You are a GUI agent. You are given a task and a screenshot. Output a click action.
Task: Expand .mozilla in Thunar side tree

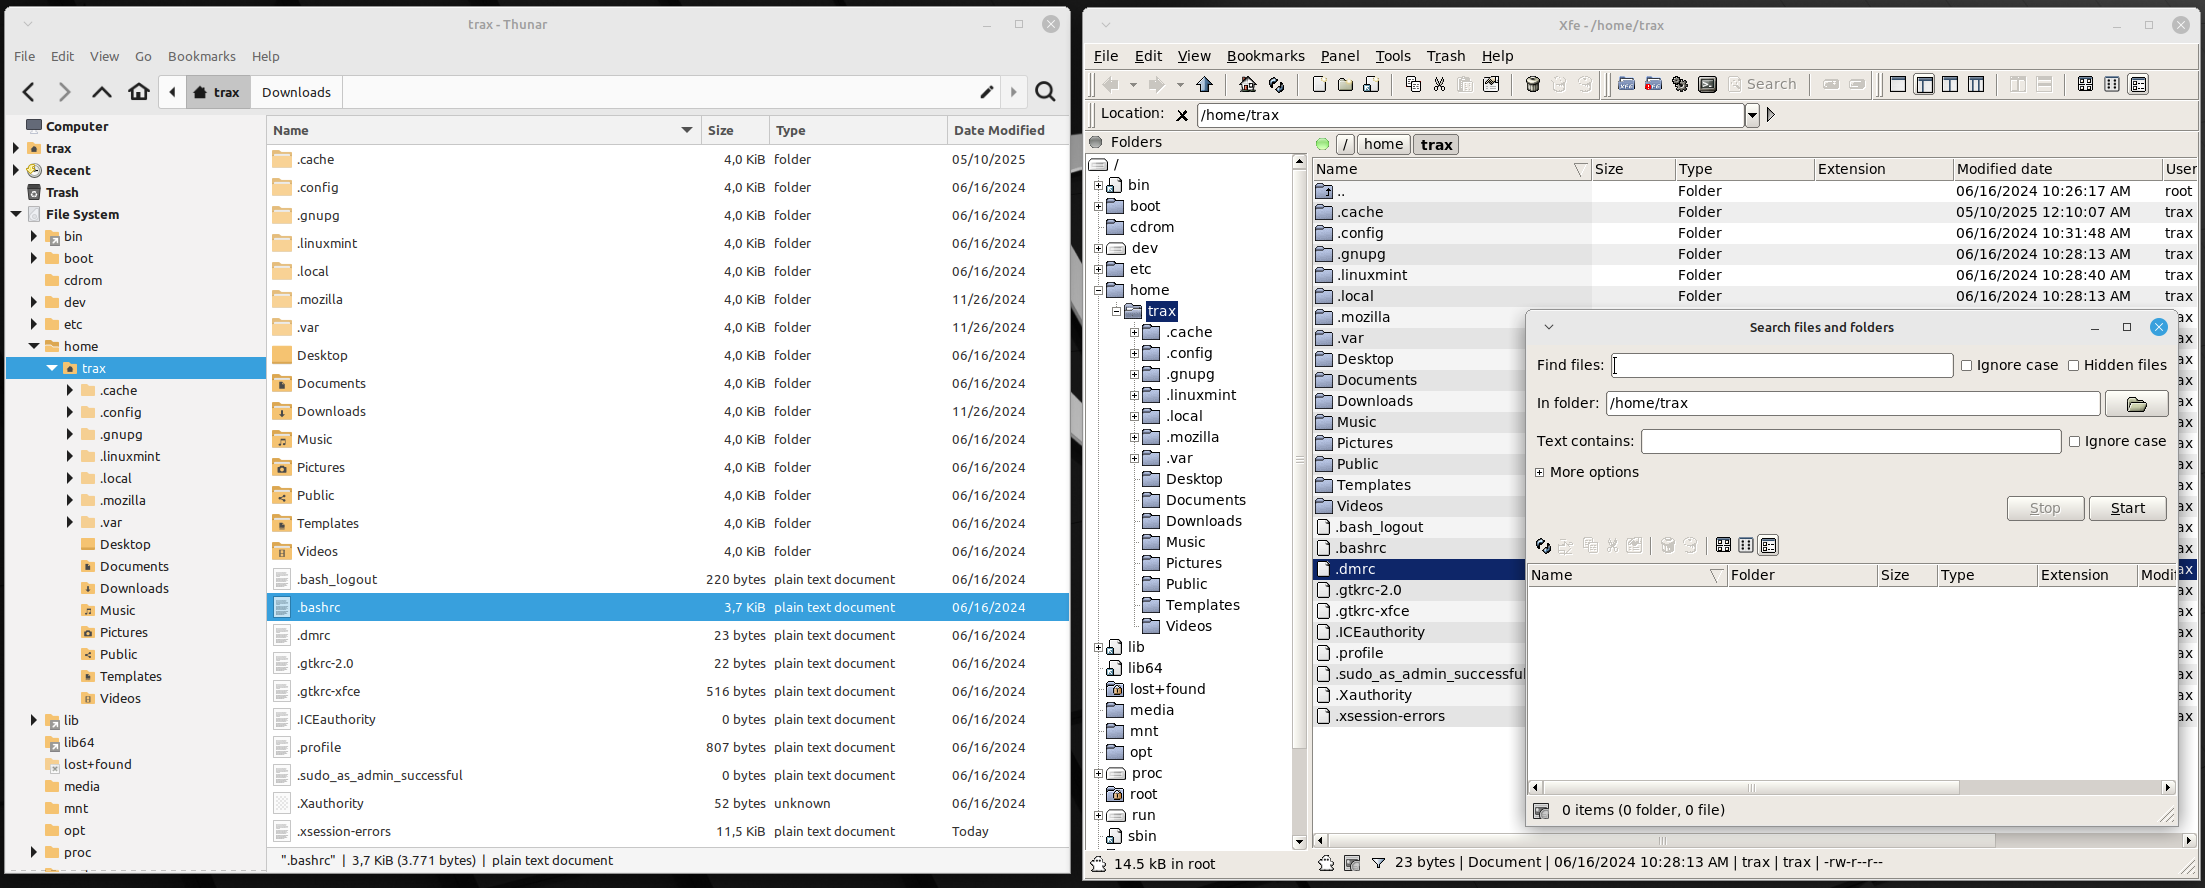70,500
